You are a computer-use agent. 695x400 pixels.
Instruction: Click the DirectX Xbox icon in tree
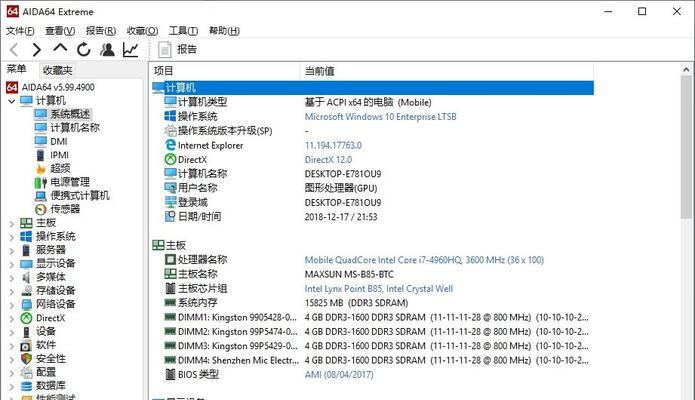26,318
